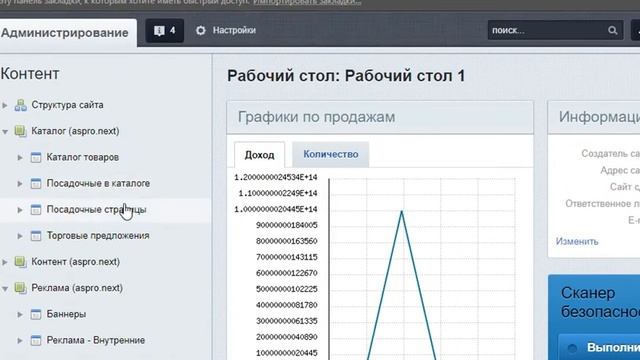Expand Баннеры node
The image size is (640, 360).
point(20,314)
